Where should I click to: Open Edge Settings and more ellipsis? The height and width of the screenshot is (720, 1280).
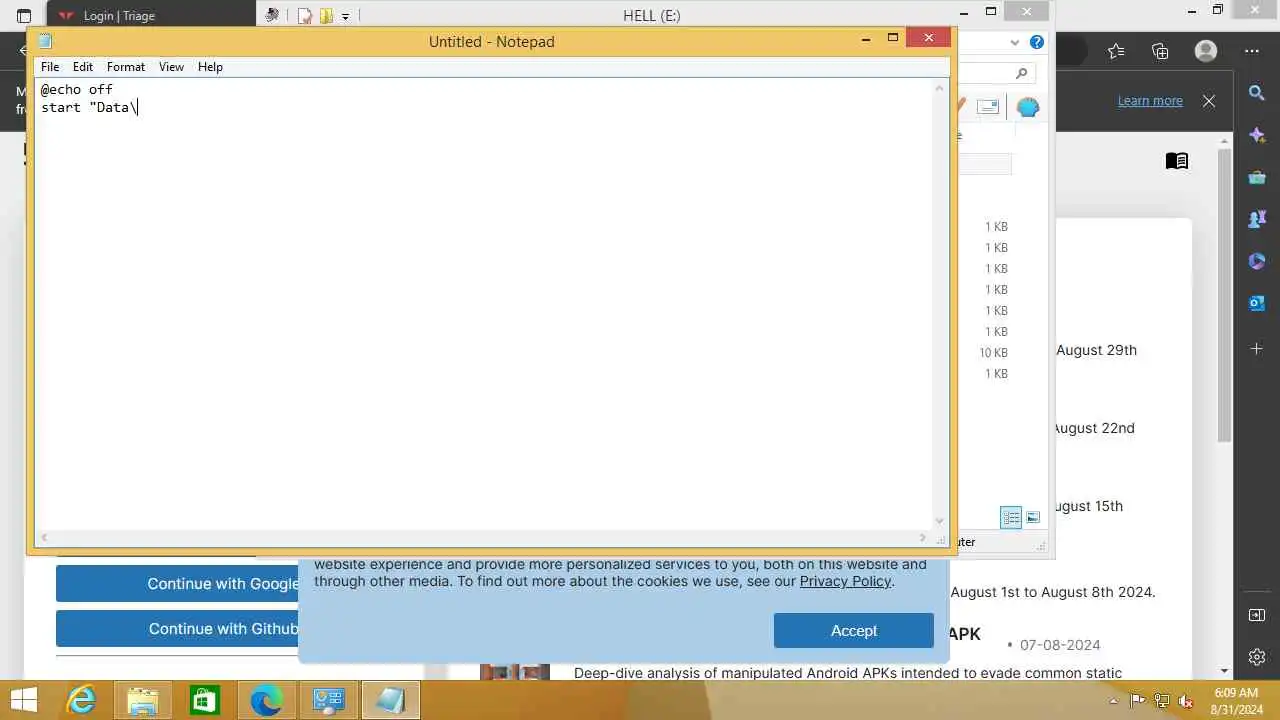tap(1252, 51)
